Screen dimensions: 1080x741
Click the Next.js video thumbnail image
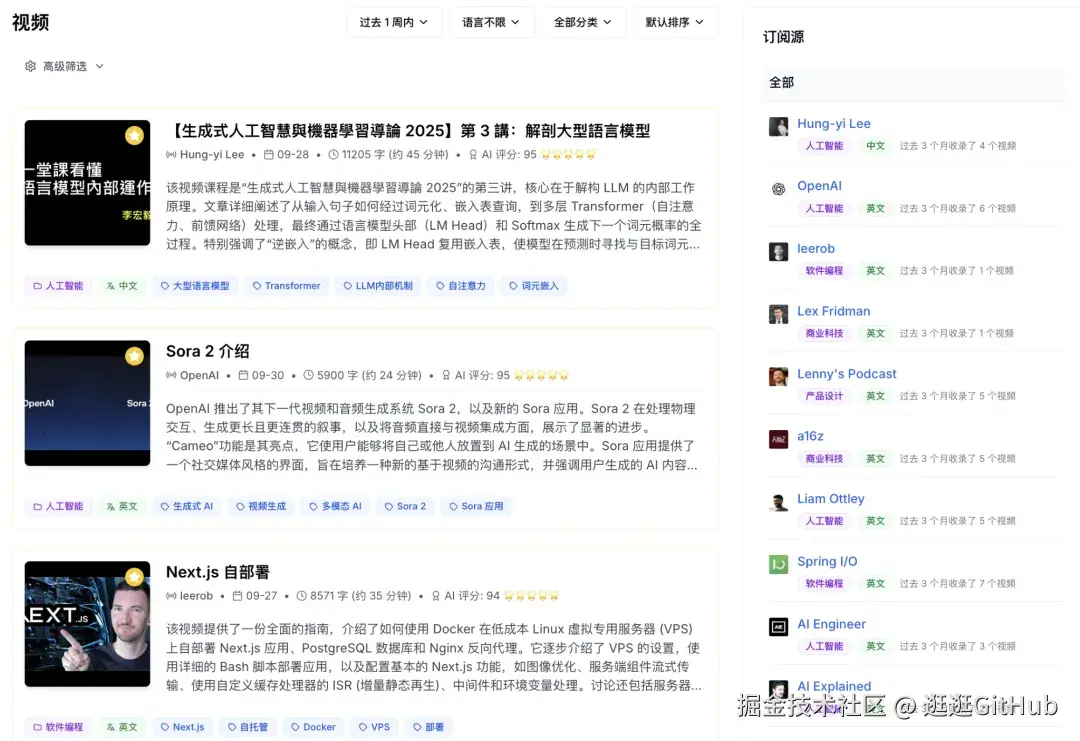click(87, 624)
